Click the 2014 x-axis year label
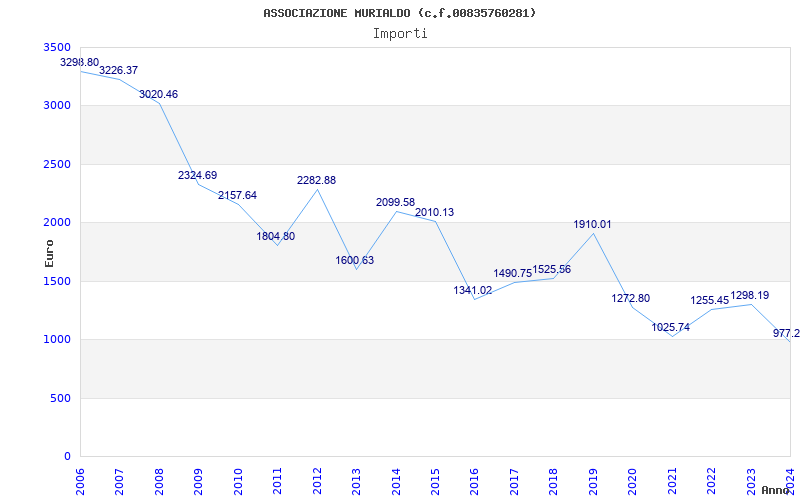The height and width of the screenshot is (500, 800). (396, 482)
